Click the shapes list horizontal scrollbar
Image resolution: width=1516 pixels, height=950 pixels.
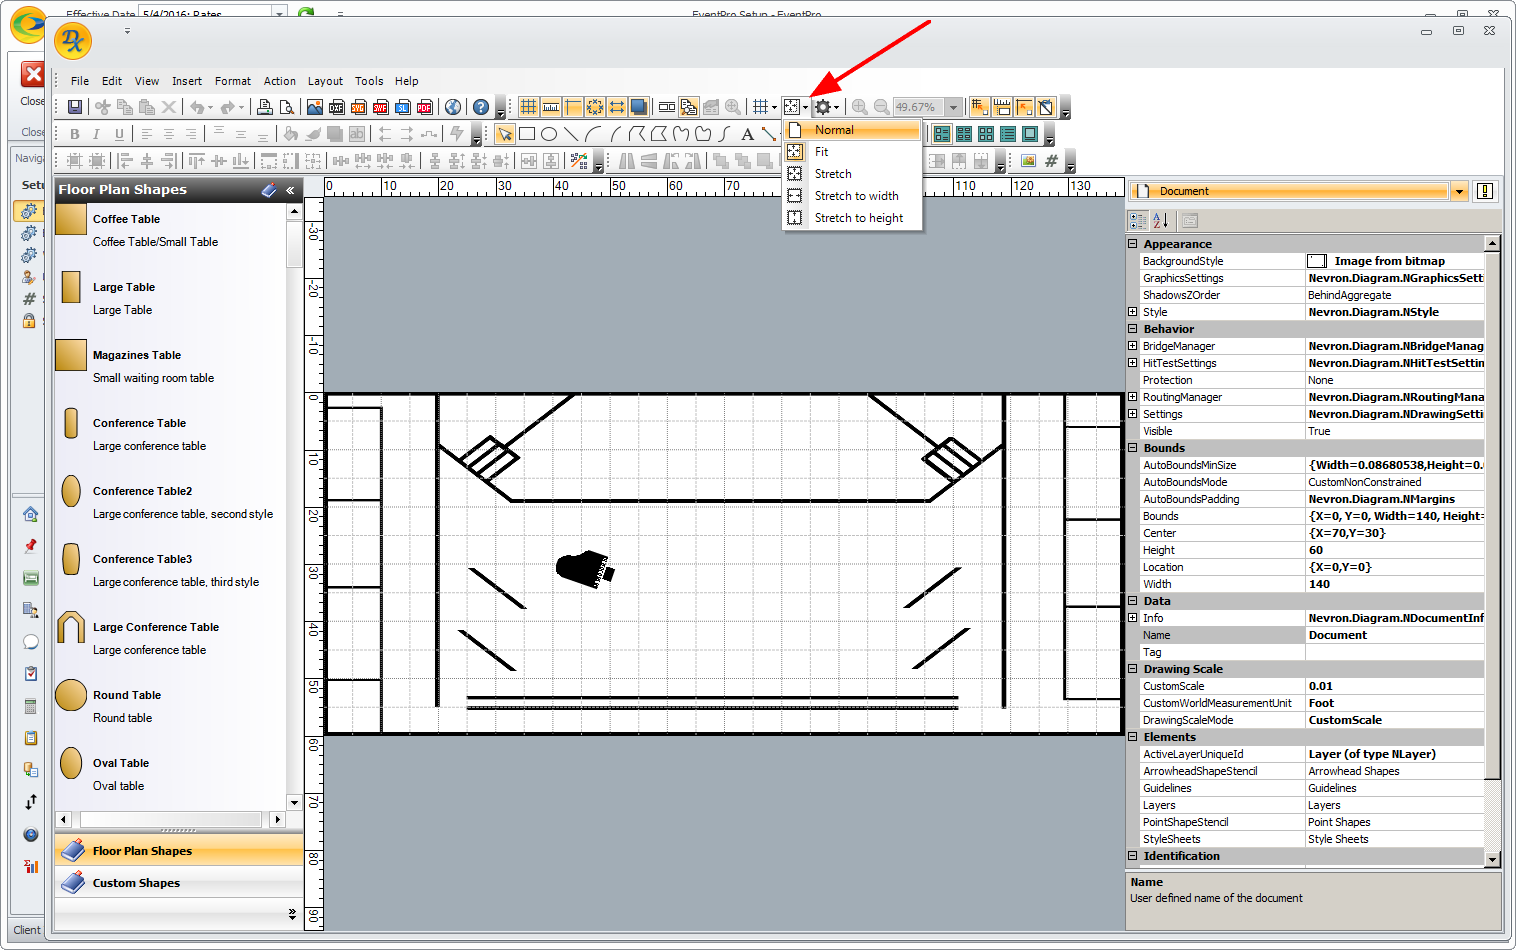pos(171,819)
